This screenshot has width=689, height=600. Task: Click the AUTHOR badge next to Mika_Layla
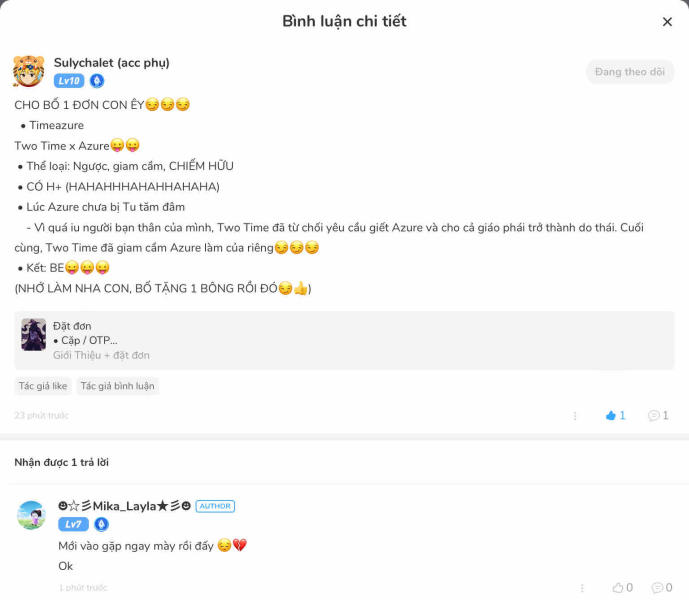click(215, 506)
